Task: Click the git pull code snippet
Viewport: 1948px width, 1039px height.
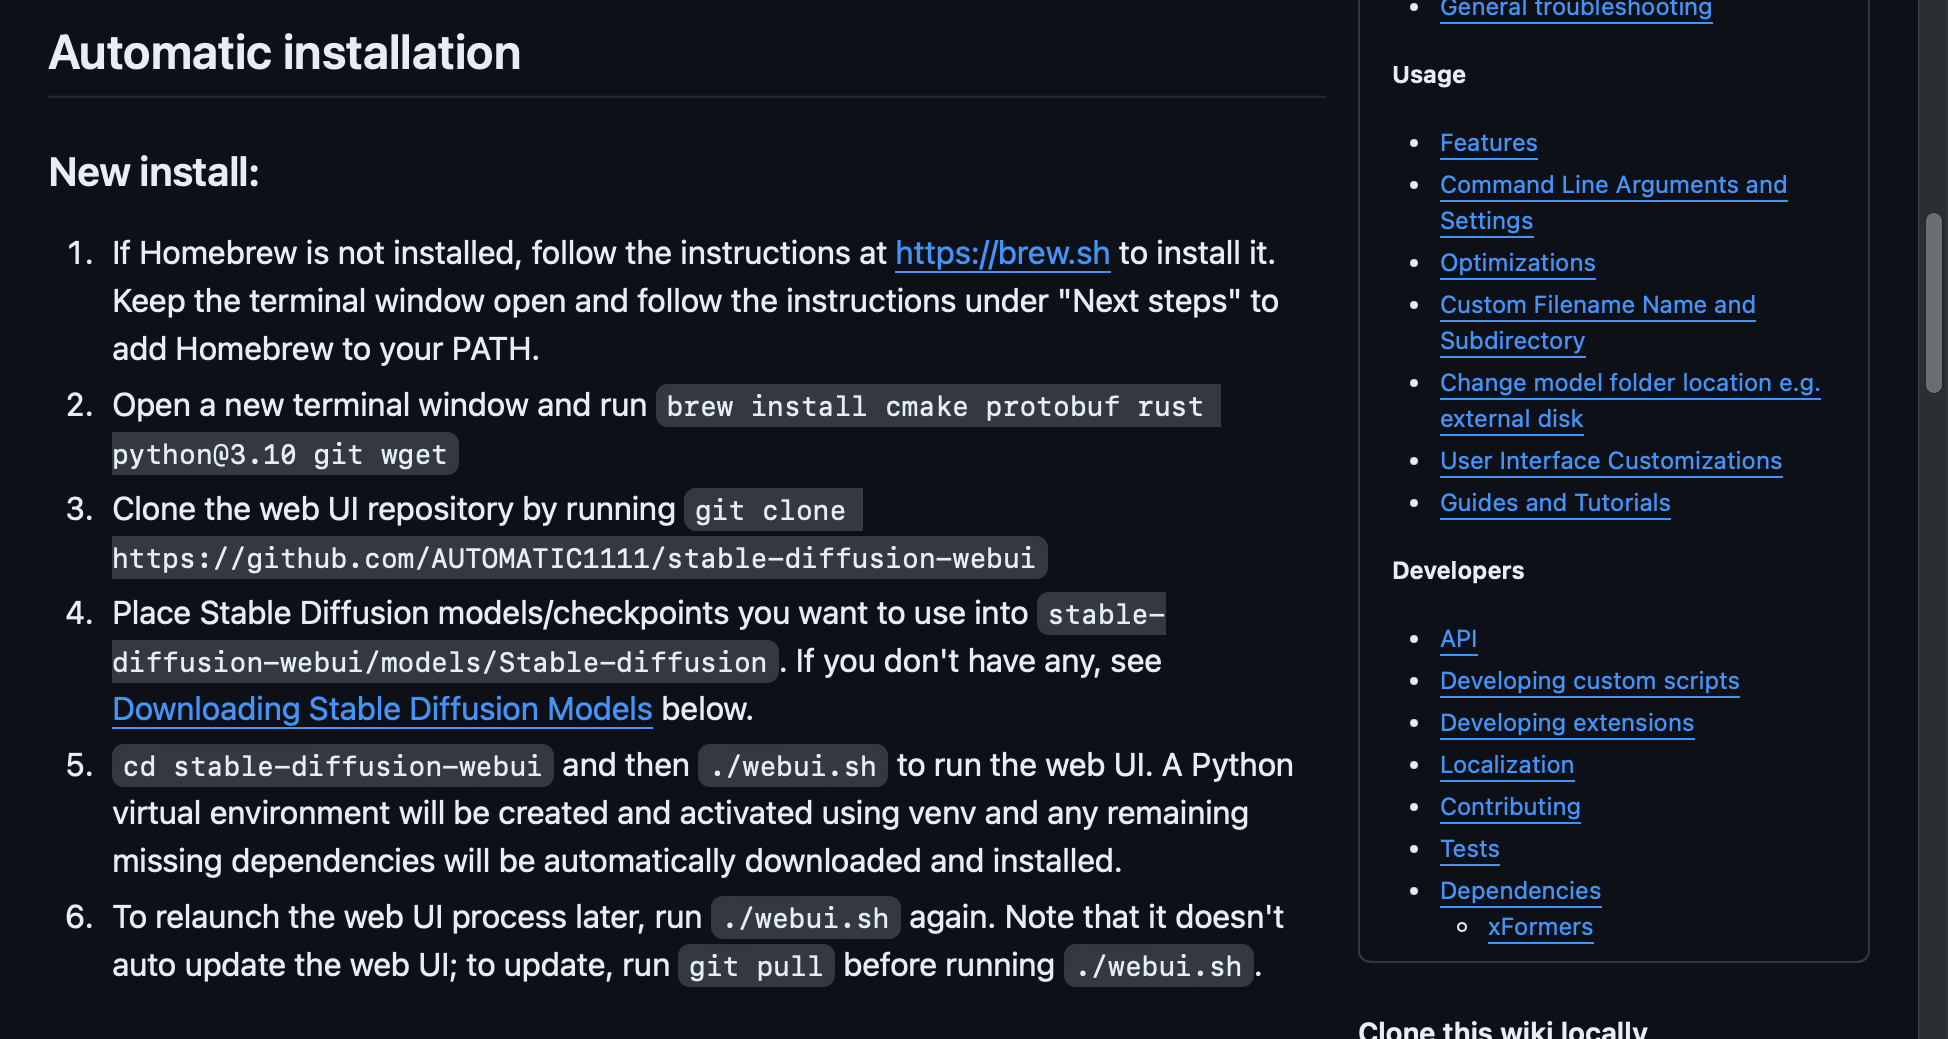Action: pyautogui.click(x=756, y=966)
